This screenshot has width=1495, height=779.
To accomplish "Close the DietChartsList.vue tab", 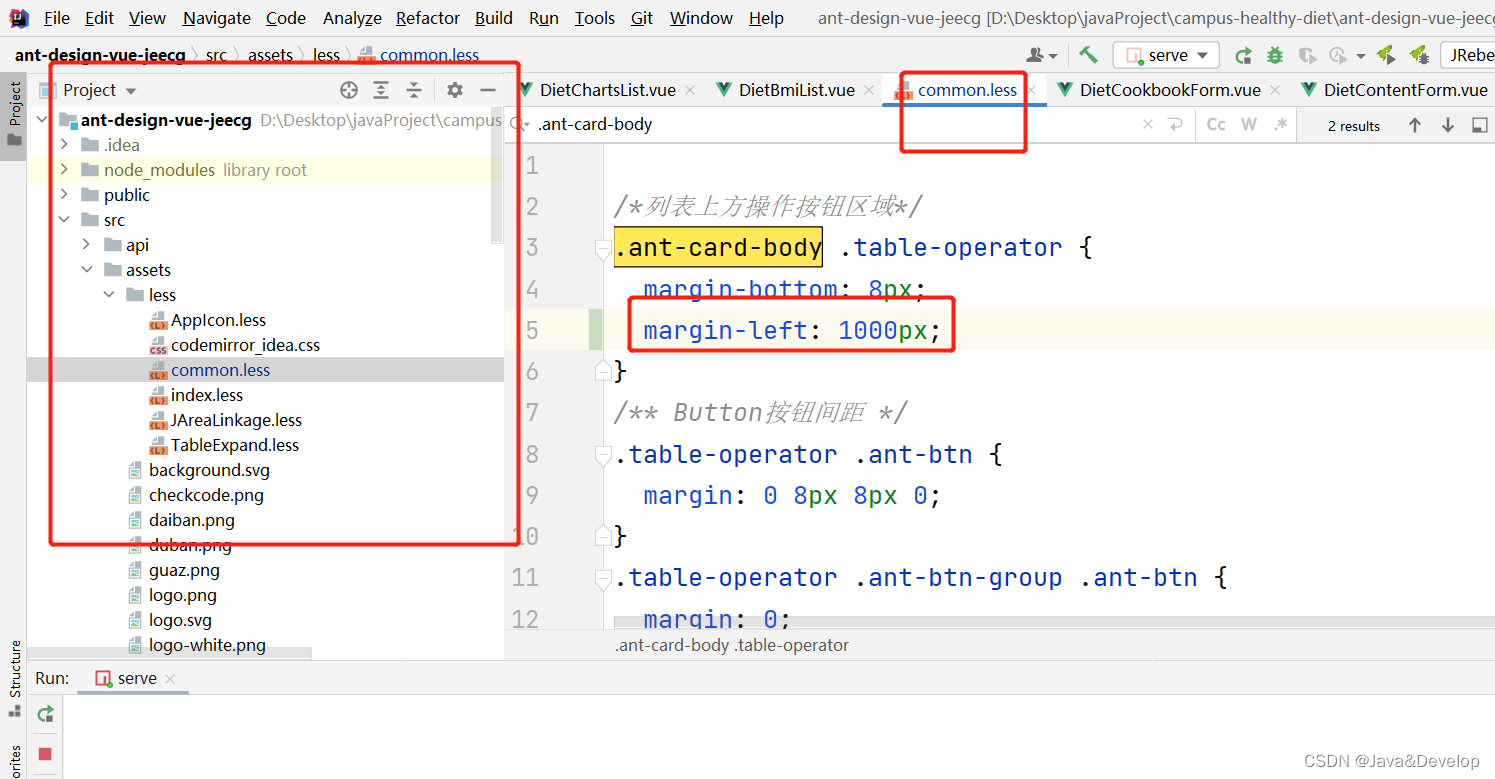I will click(689, 90).
